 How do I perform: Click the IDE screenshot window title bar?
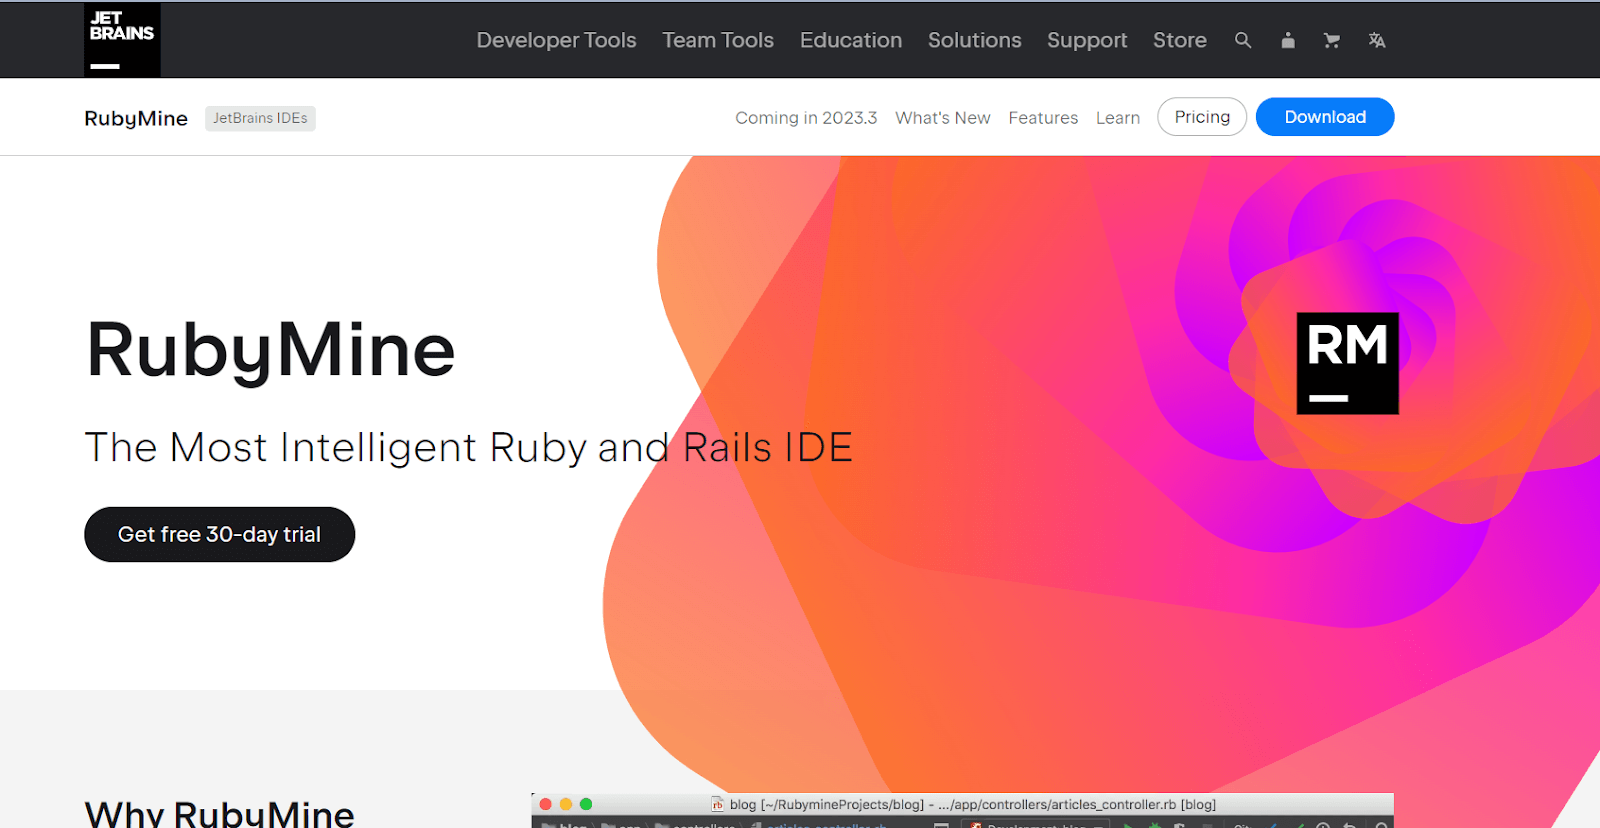(962, 804)
